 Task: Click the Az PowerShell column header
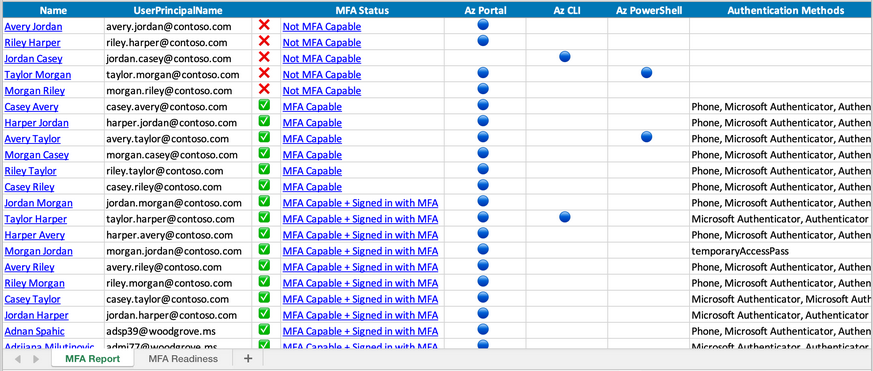[649, 11]
